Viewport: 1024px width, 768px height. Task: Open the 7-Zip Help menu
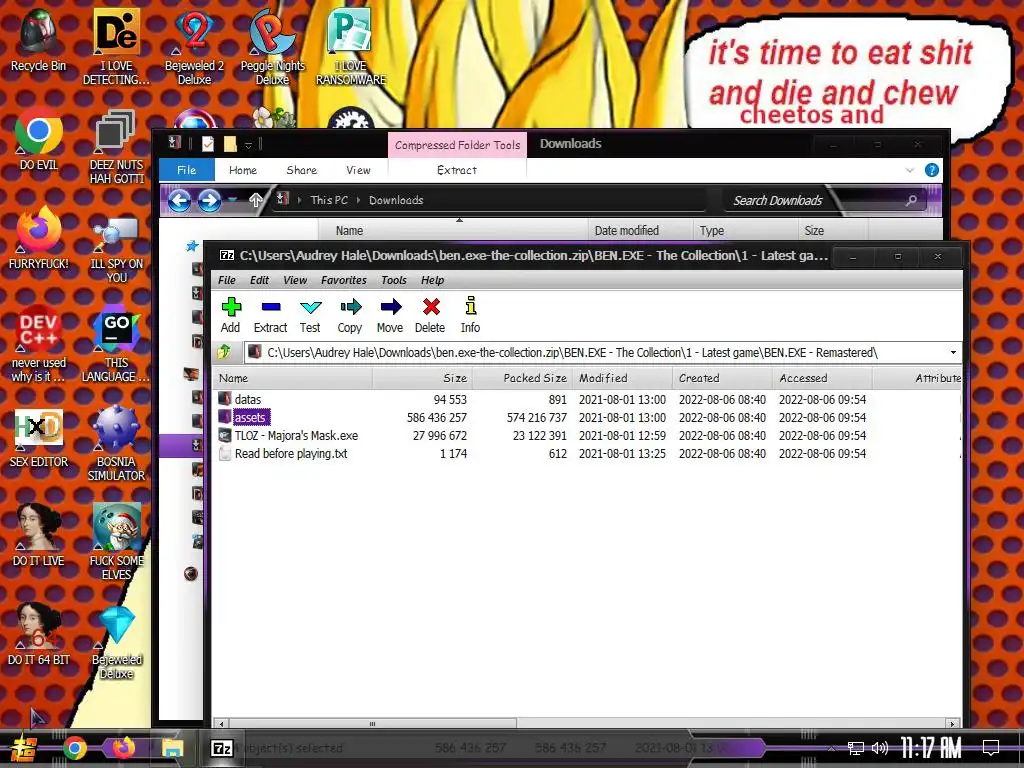432,280
